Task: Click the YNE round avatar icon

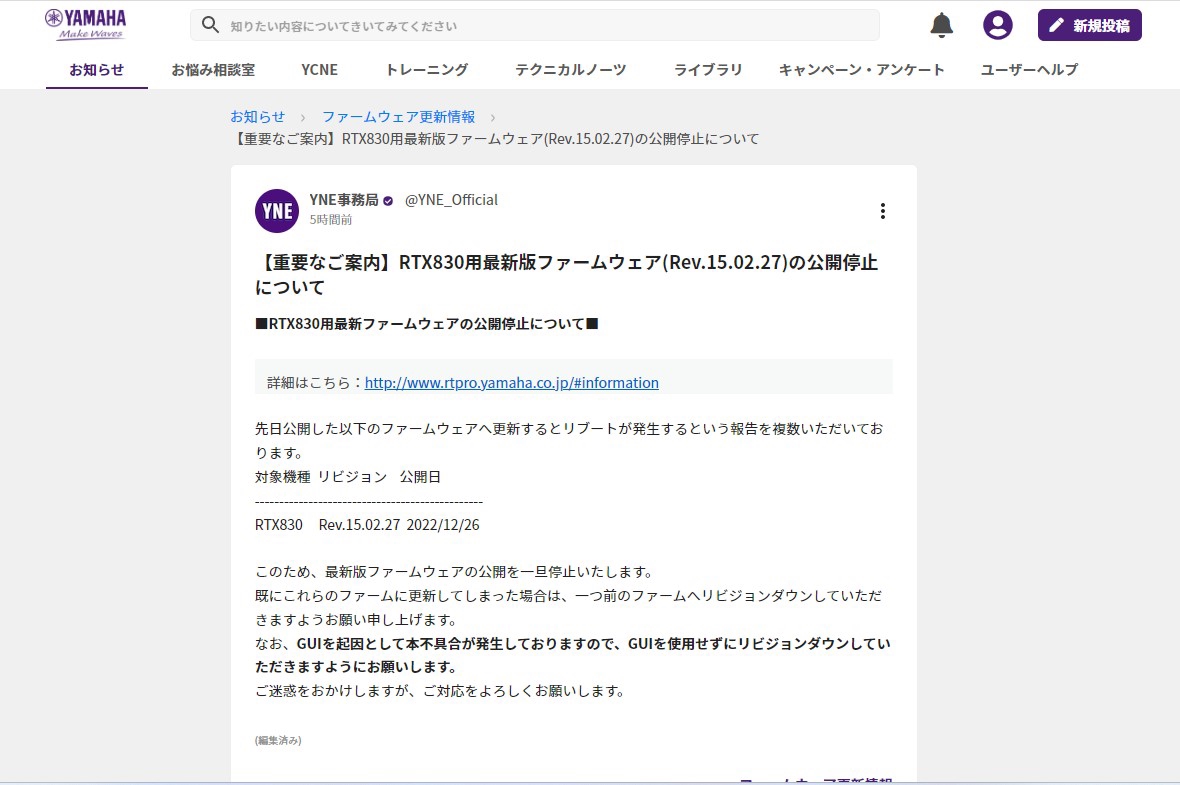Action: pyautogui.click(x=277, y=211)
